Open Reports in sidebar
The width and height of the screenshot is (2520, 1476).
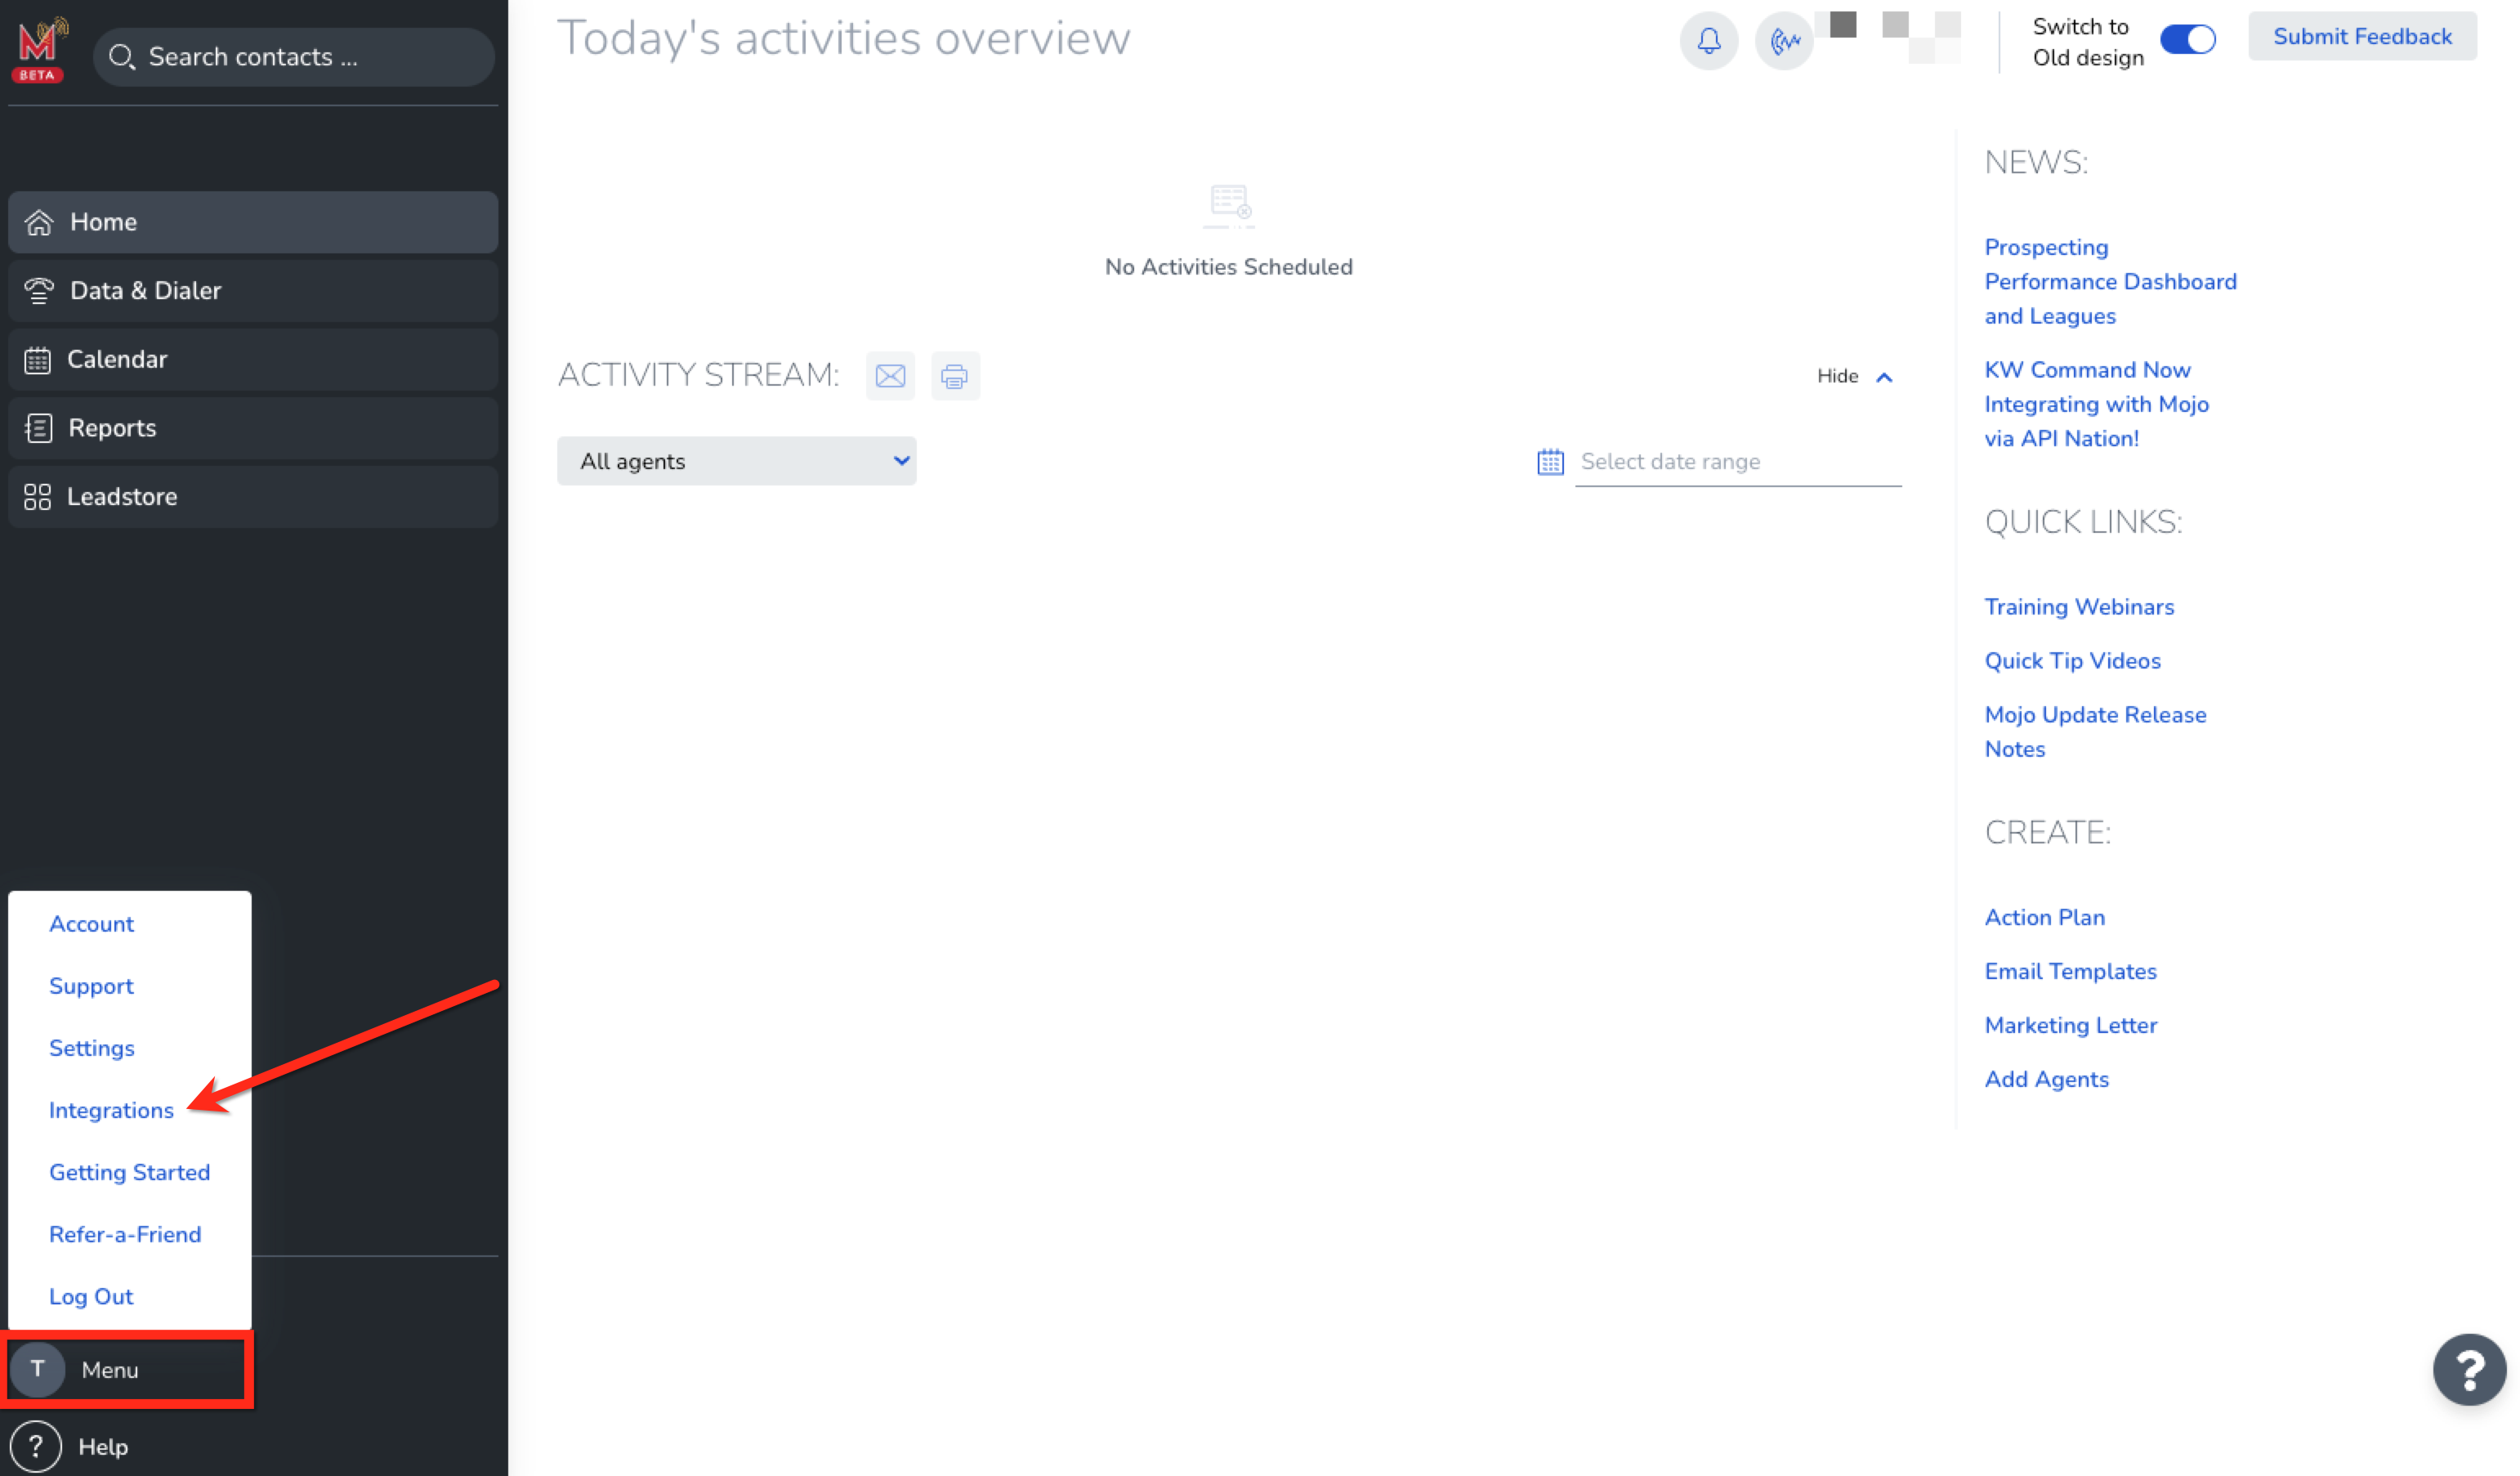click(253, 428)
